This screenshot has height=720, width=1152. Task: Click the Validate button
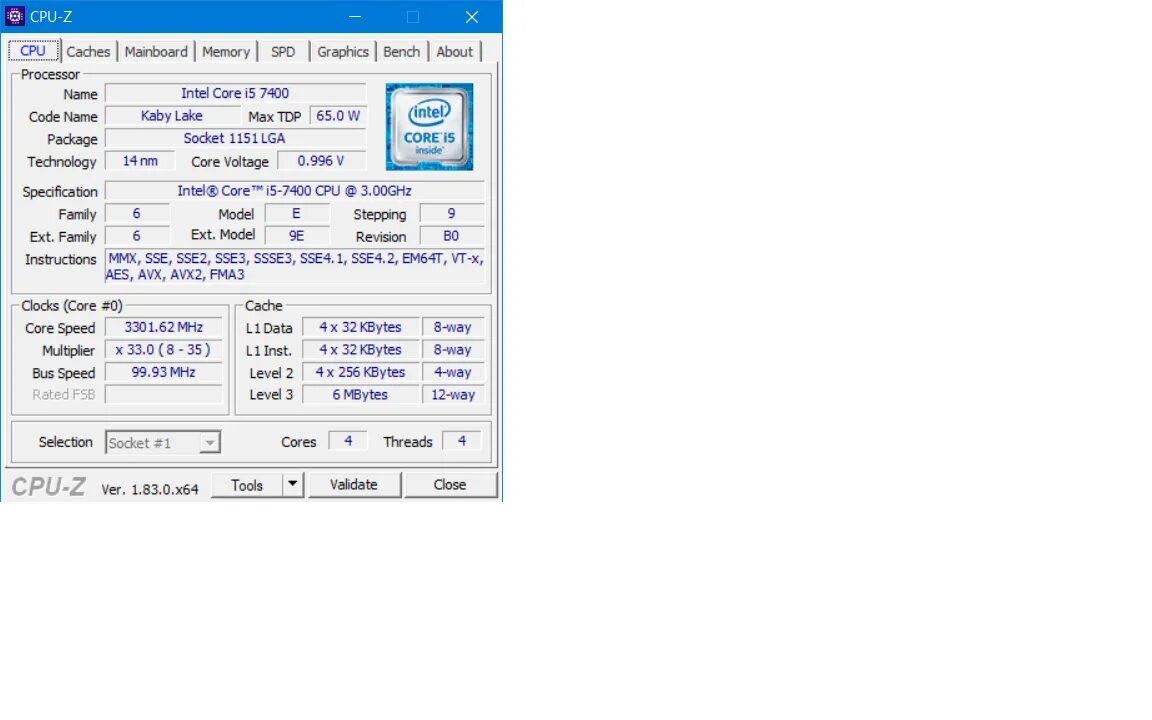(354, 484)
